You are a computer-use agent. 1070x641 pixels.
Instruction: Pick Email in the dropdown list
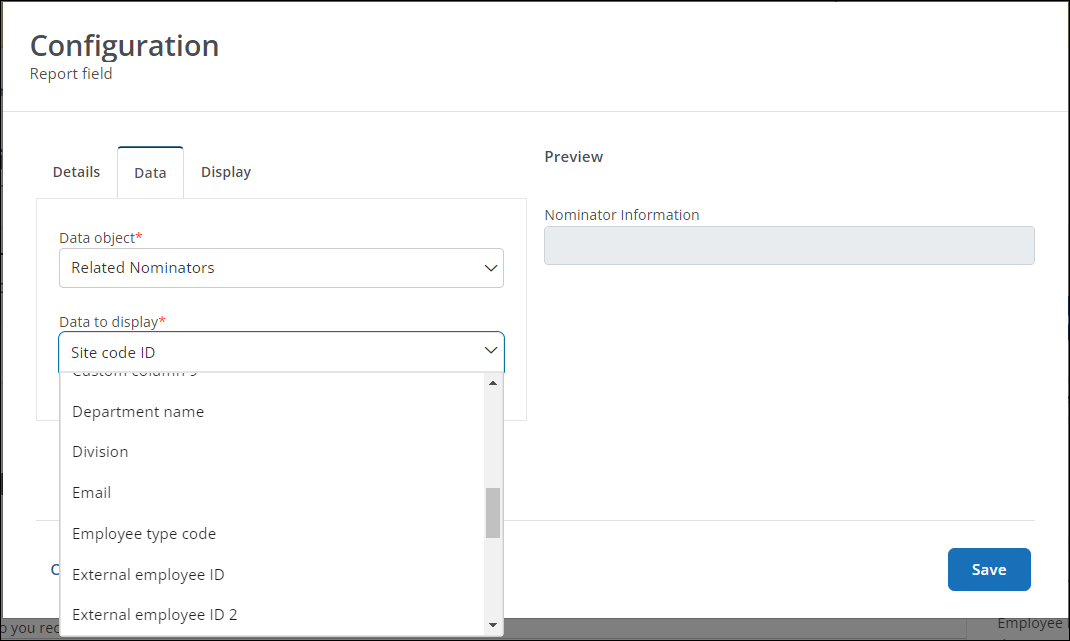[272, 493]
